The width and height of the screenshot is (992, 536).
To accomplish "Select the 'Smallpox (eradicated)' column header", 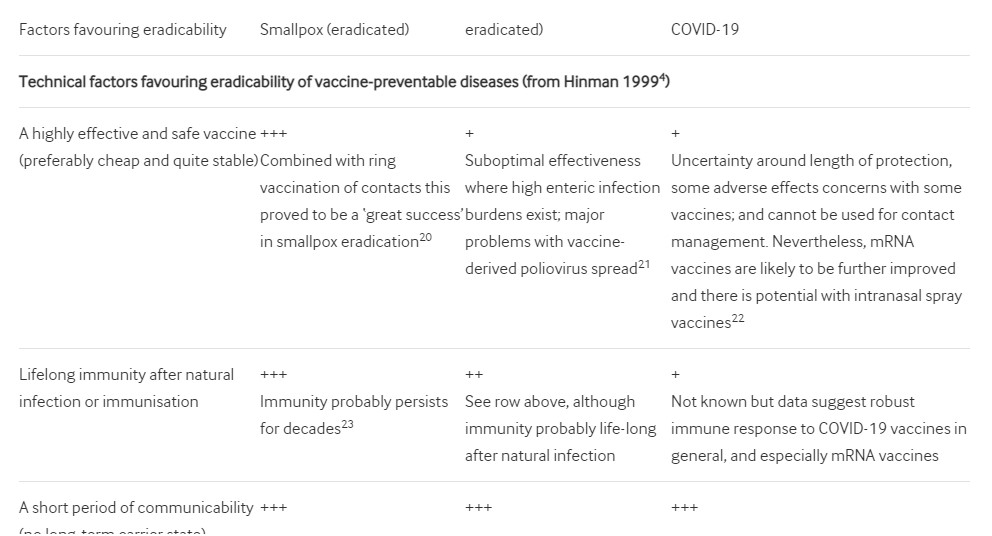I will pyautogui.click(x=334, y=29).
